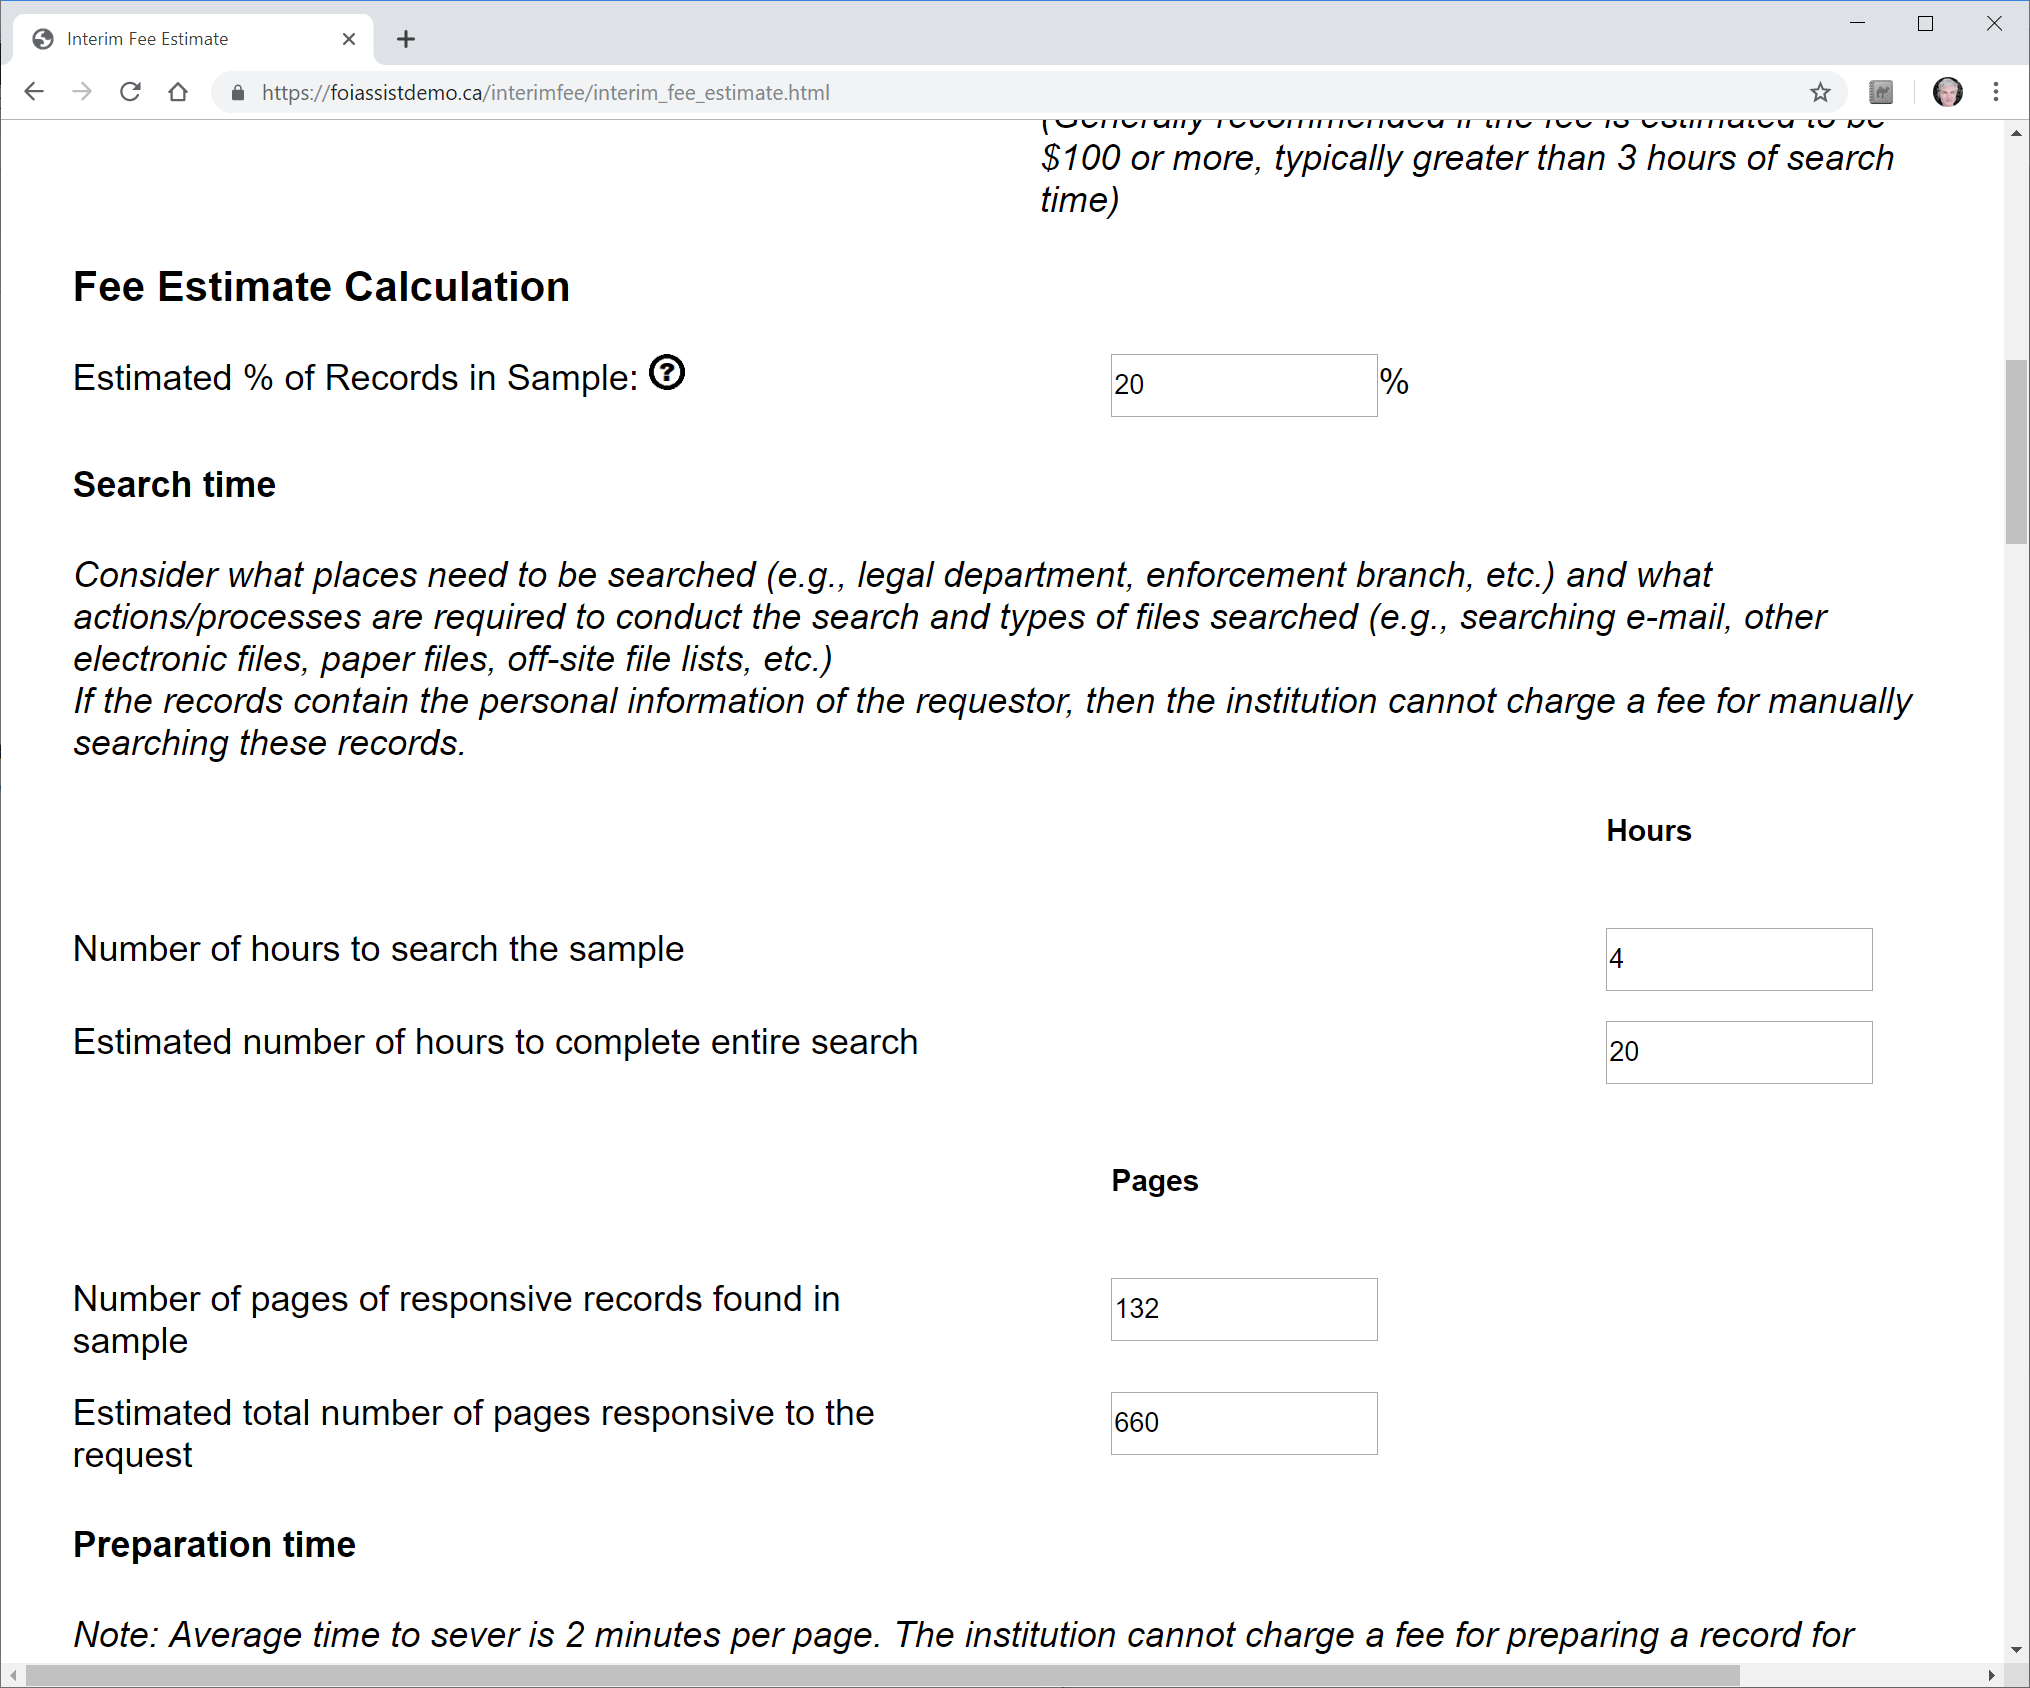Click the browser forward arrow
The width and height of the screenshot is (2030, 1688).
coord(82,92)
